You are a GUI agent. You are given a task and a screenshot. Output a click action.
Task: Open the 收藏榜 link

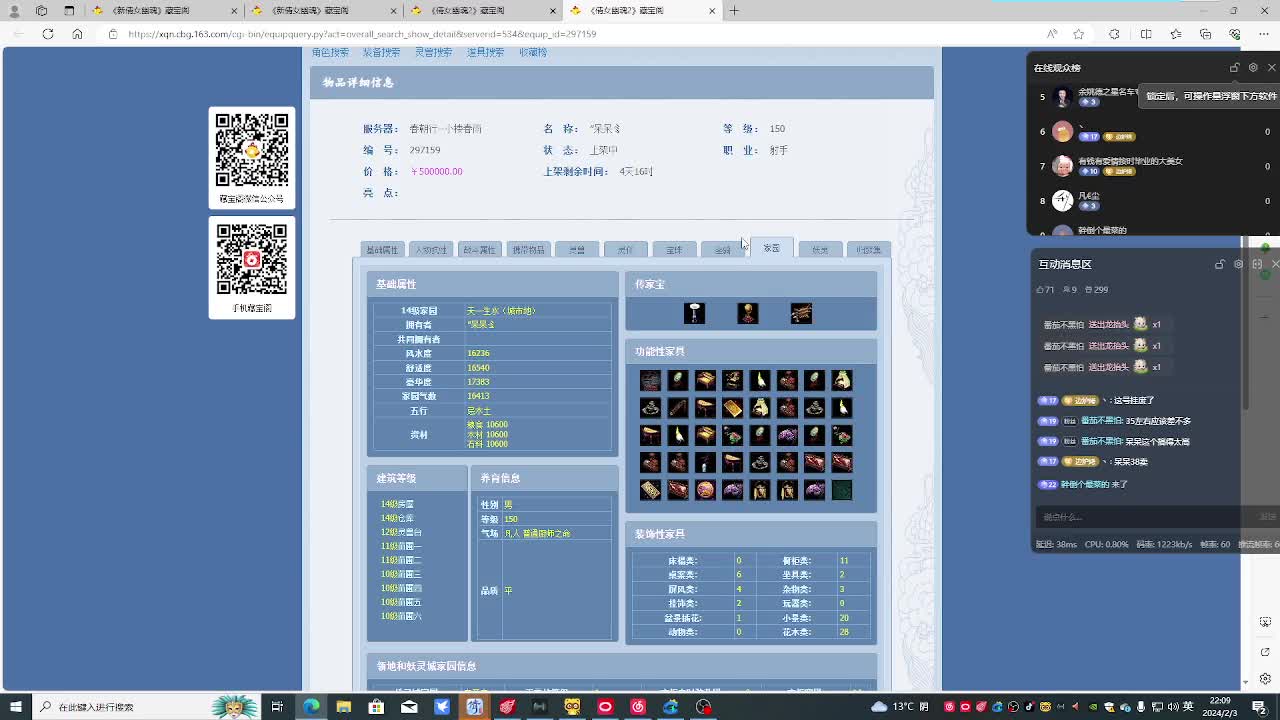533,52
